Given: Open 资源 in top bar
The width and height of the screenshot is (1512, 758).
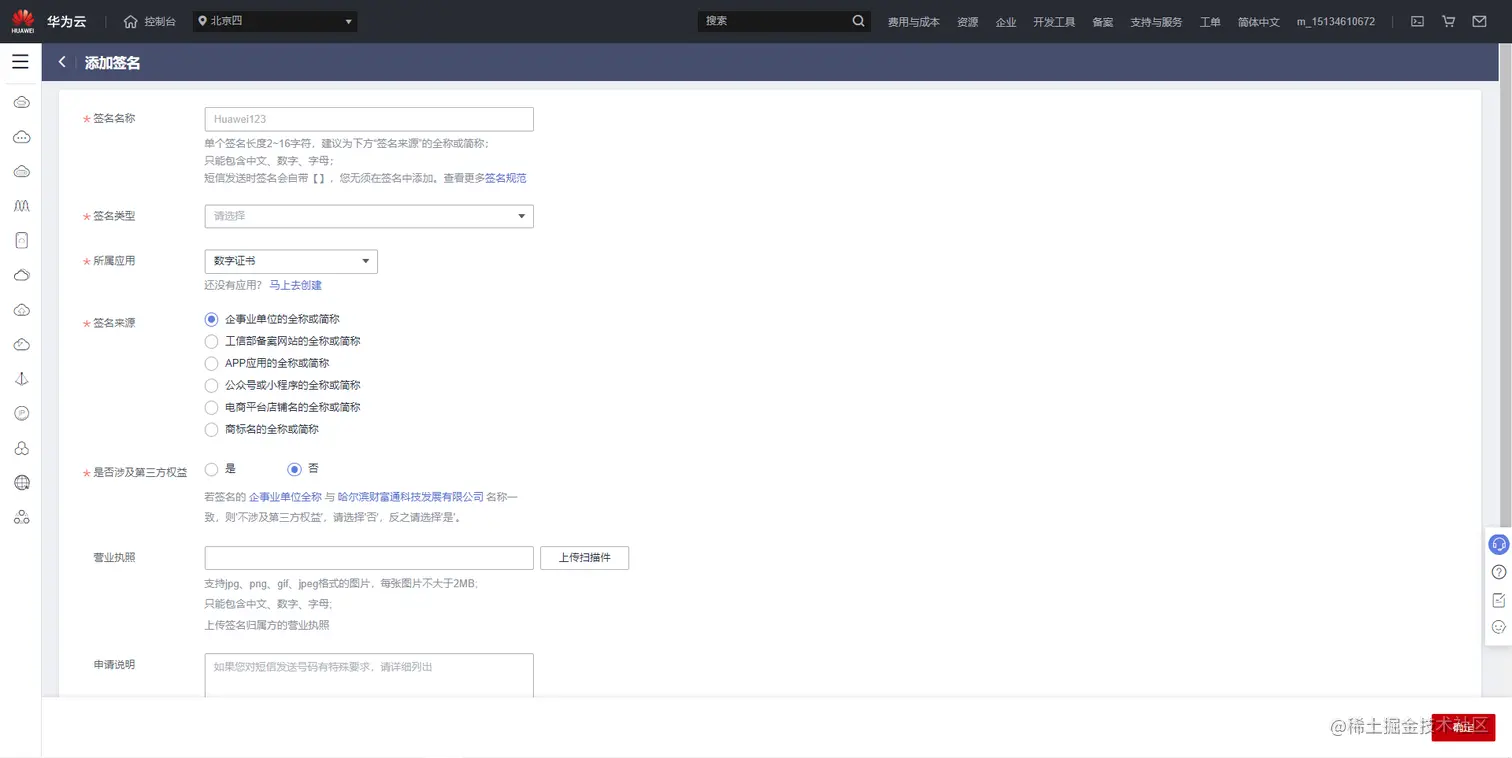Looking at the screenshot, I should [x=967, y=22].
